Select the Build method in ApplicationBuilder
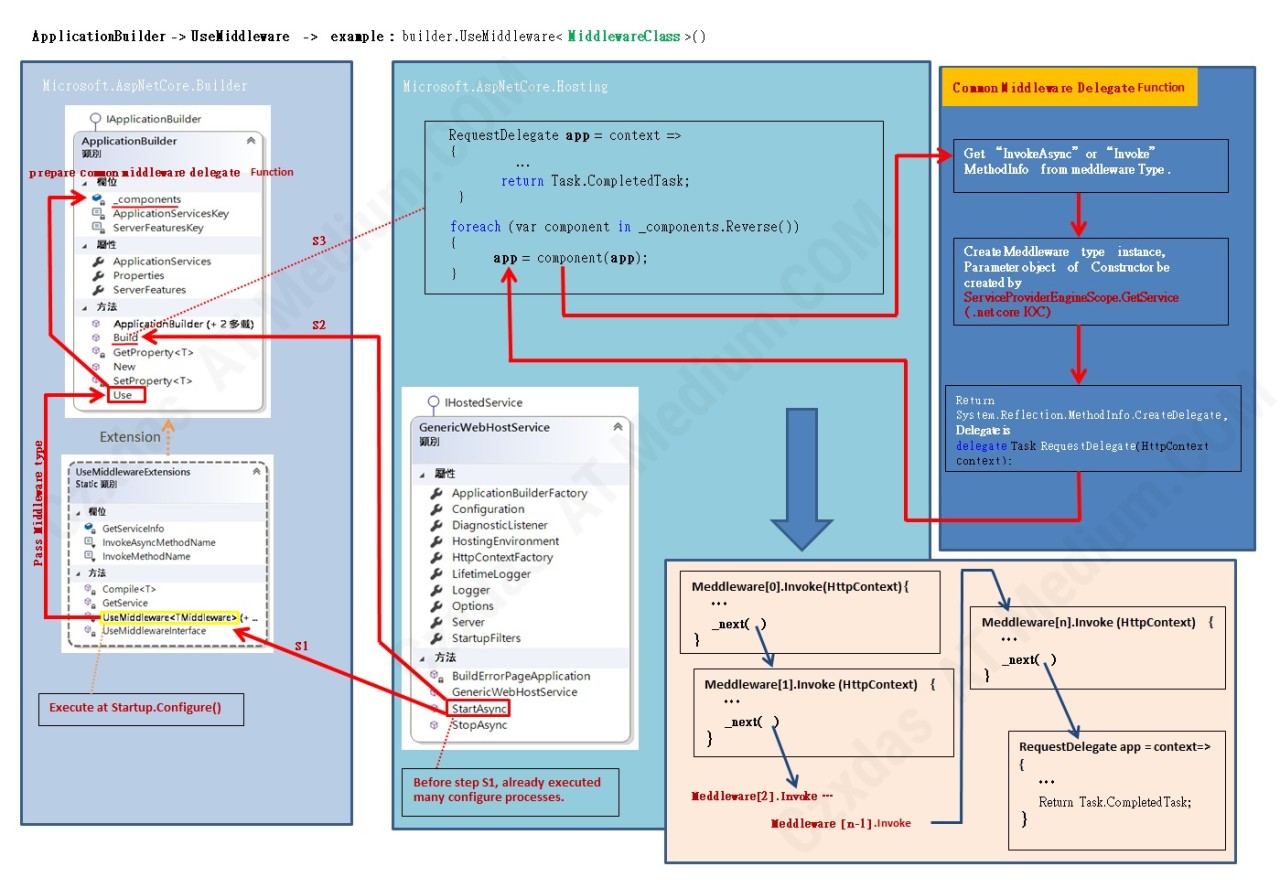The height and width of the screenshot is (888, 1280). 125,338
